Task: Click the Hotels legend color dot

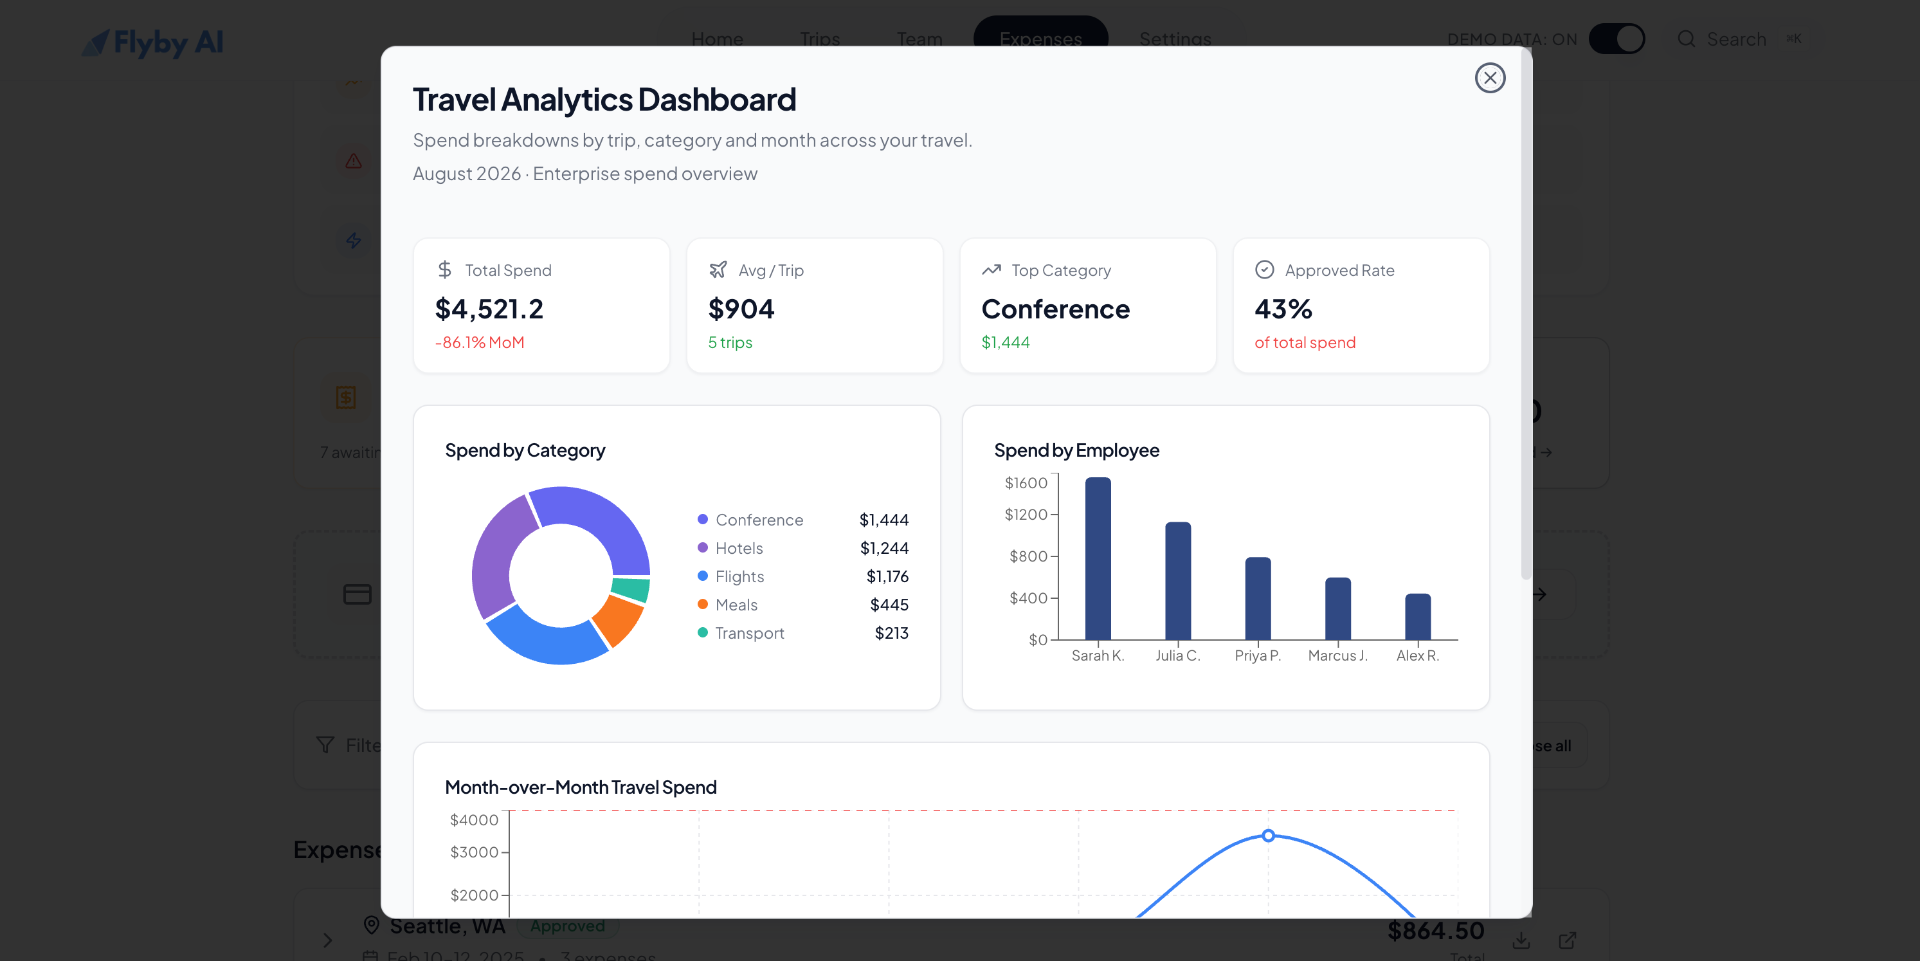Action: click(x=703, y=548)
